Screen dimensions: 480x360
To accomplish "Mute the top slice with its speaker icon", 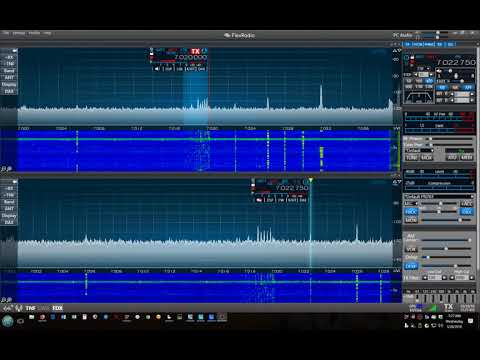I will 157,69.
